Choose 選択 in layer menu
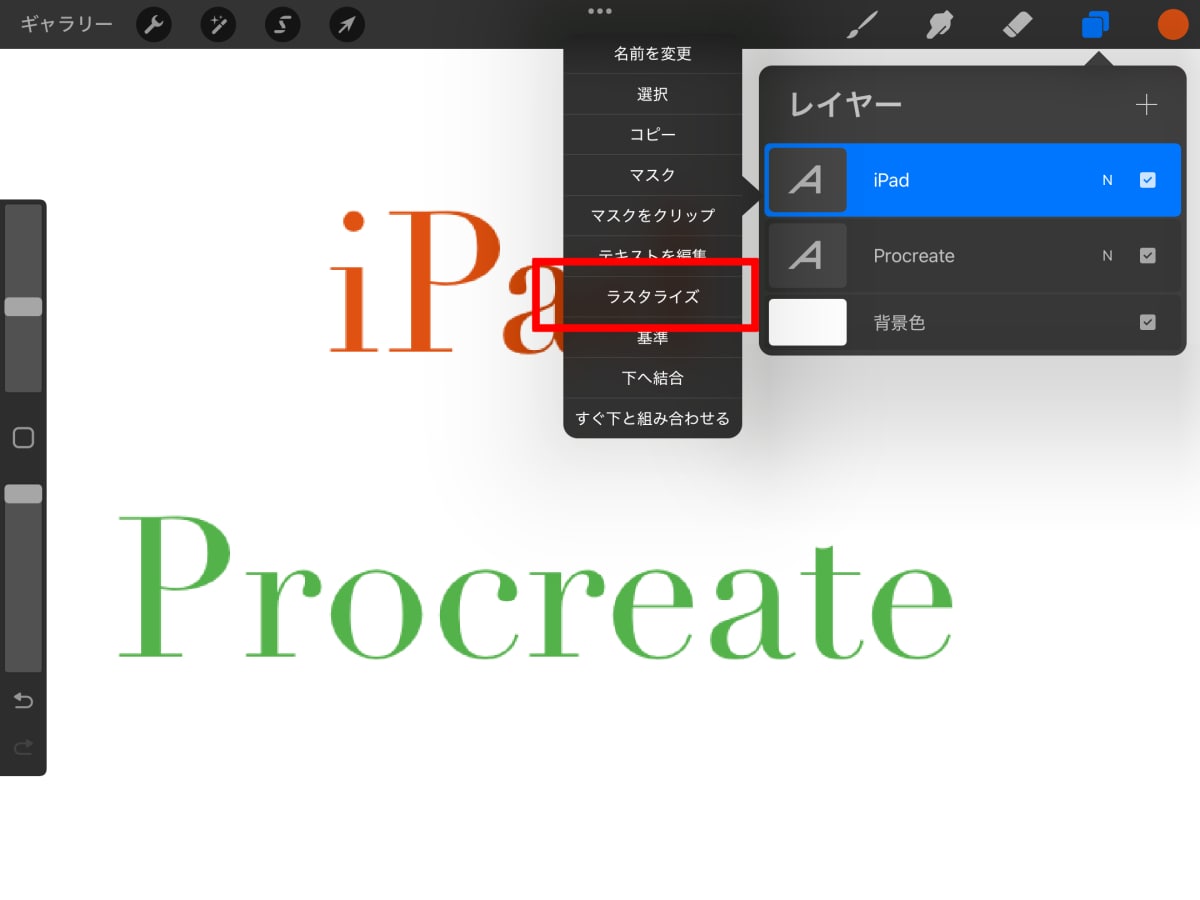The width and height of the screenshot is (1200, 900). click(x=653, y=94)
